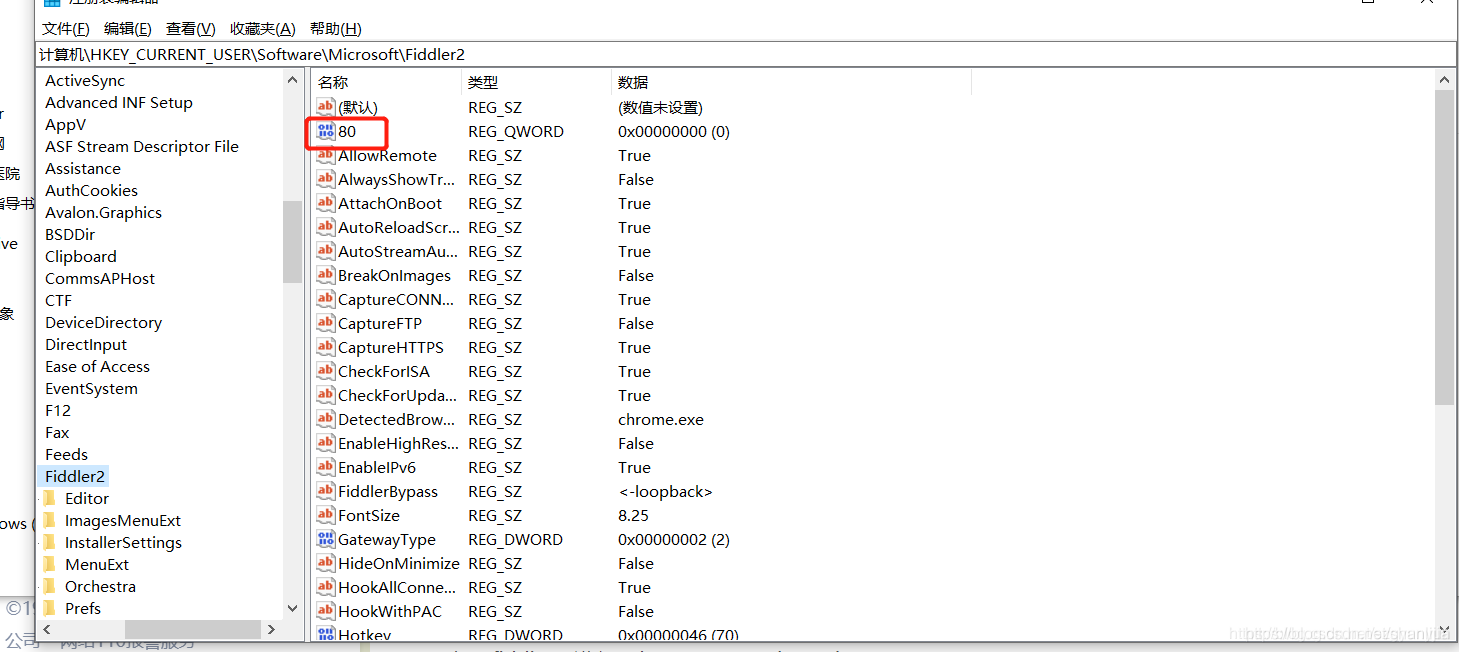Select the DetectedBrow... value name
Screen dimensions: 1459x652
396,419
